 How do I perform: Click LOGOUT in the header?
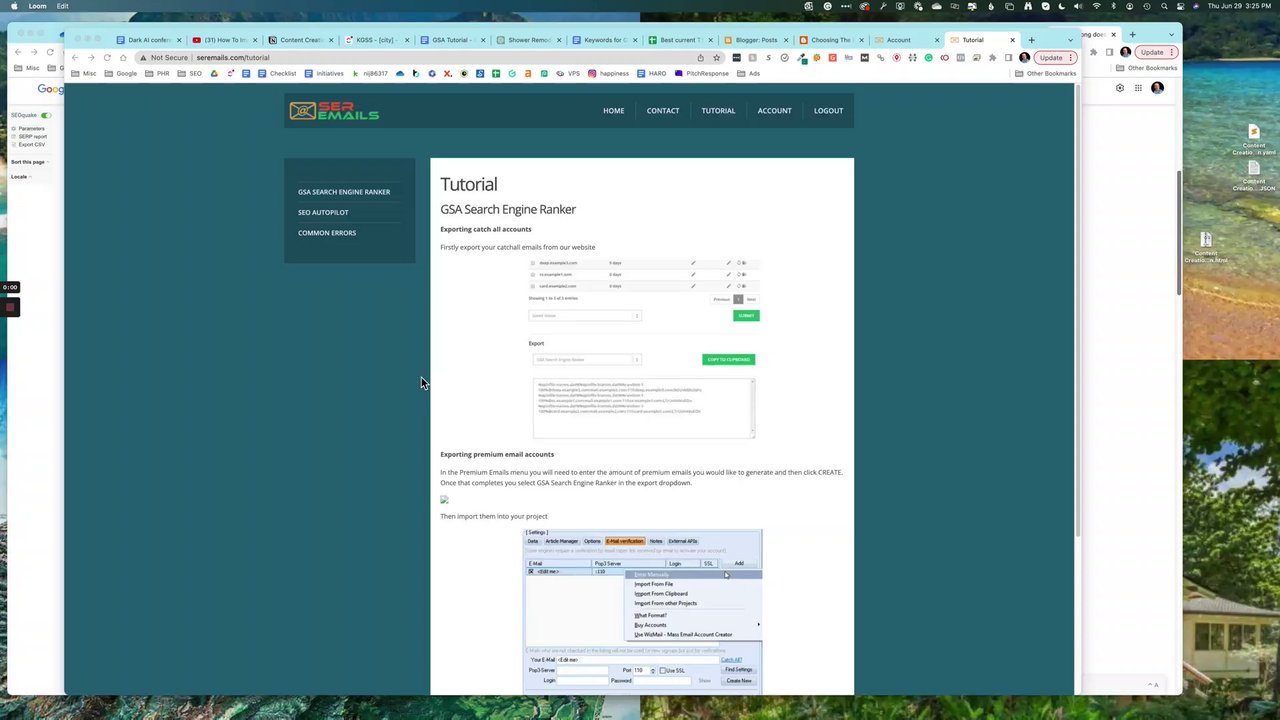click(828, 111)
